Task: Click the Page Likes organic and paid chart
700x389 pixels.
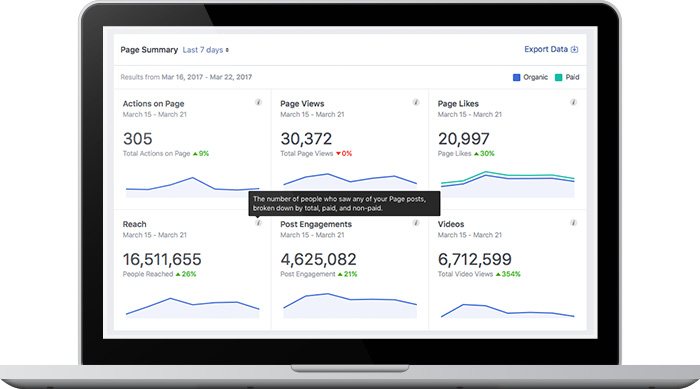Action: click(x=508, y=184)
